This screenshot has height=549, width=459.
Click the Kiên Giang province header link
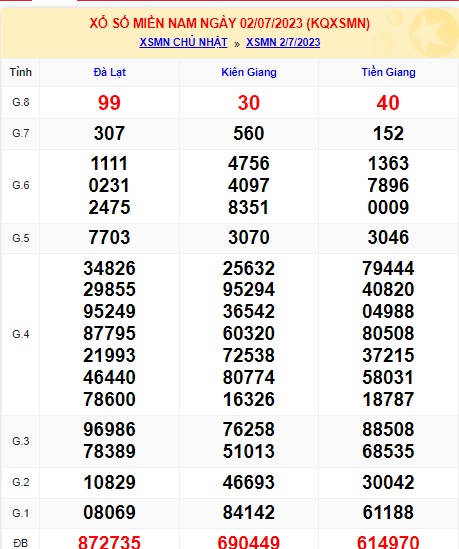[249, 72]
